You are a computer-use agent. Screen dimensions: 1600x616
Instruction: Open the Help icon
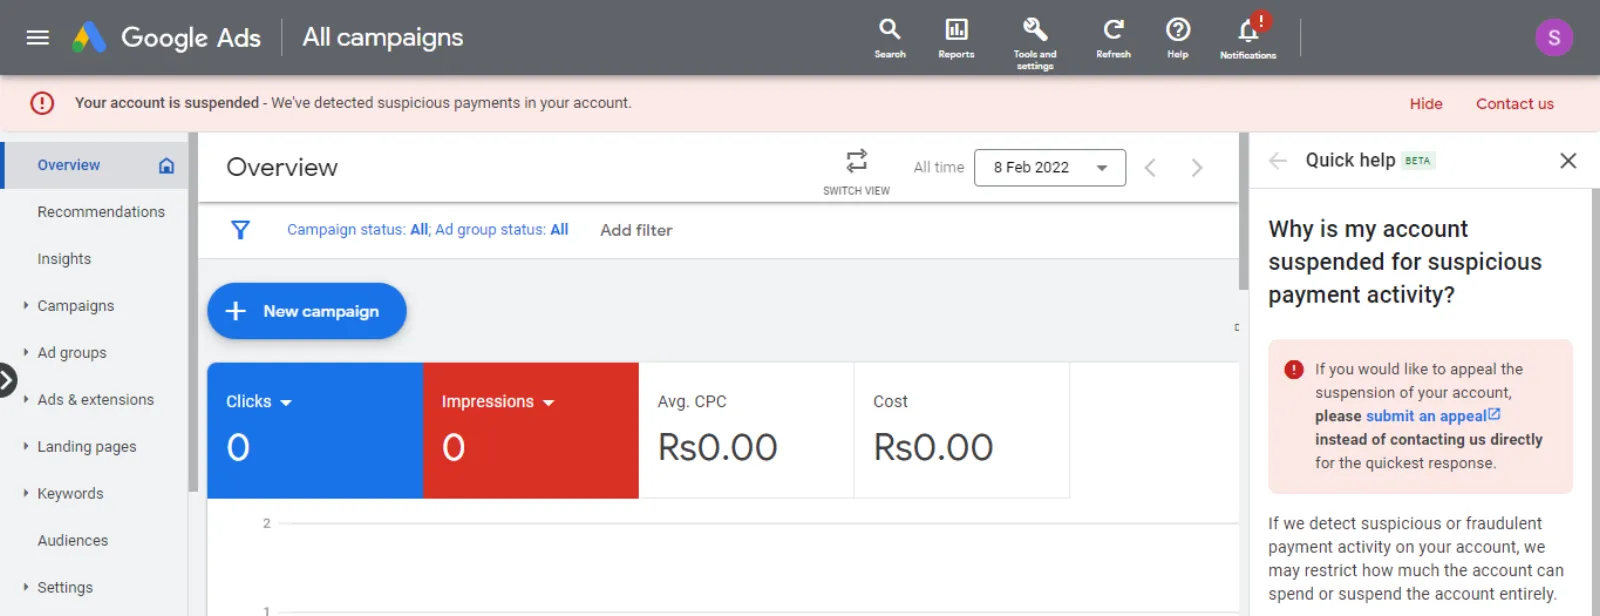point(1178,38)
